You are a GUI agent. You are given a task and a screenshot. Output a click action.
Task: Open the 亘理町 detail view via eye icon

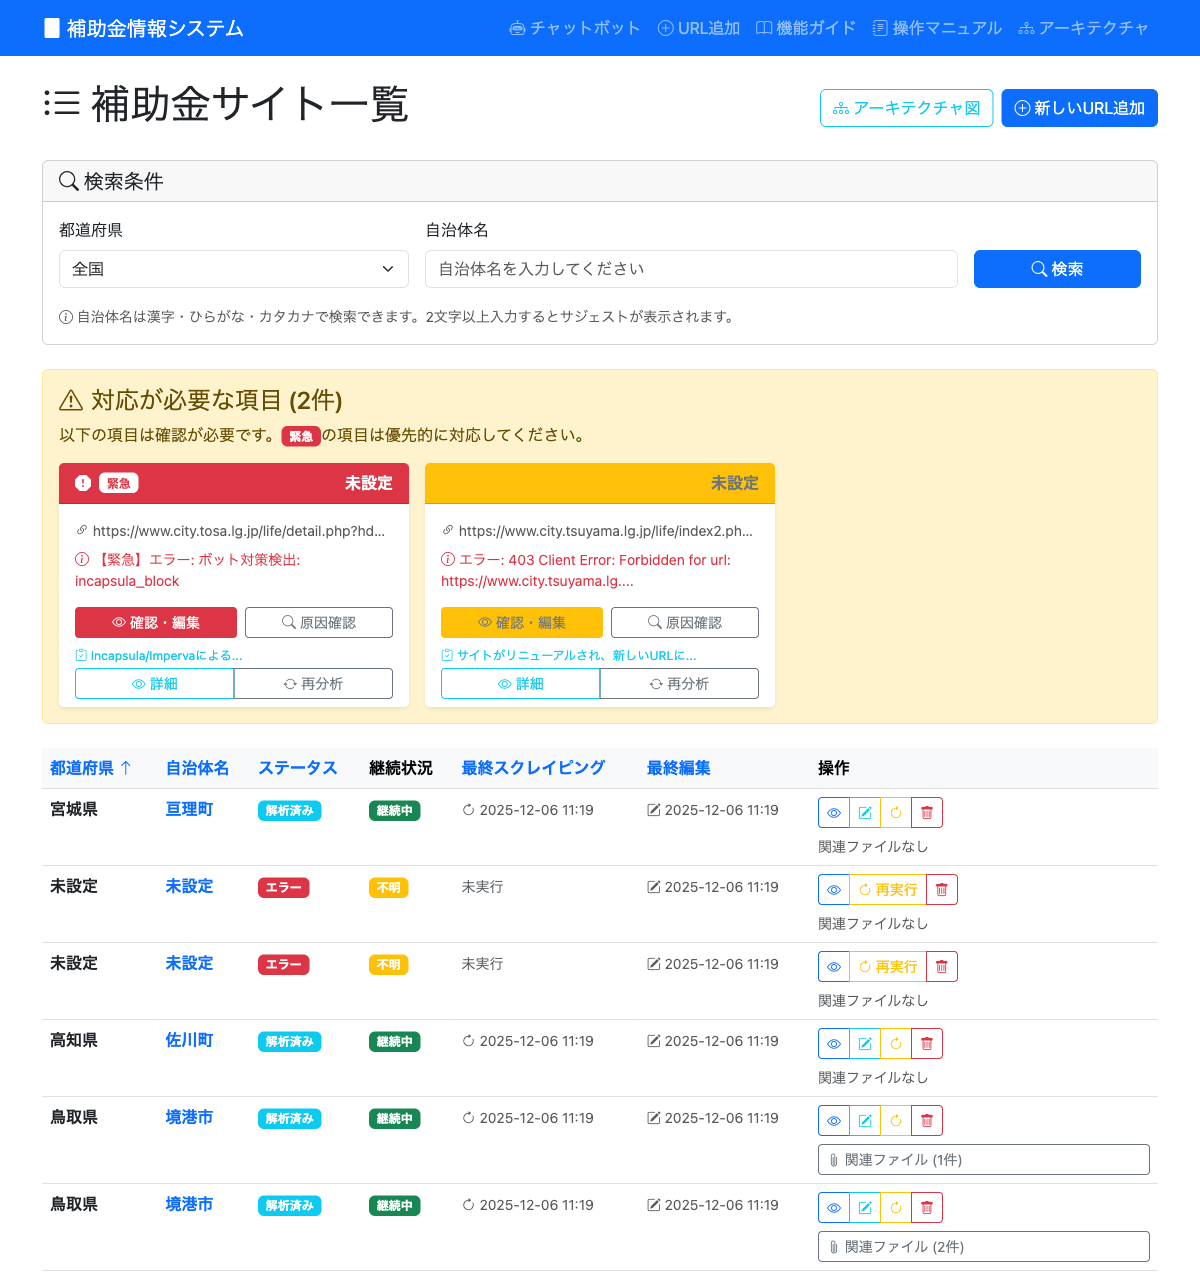833,812
